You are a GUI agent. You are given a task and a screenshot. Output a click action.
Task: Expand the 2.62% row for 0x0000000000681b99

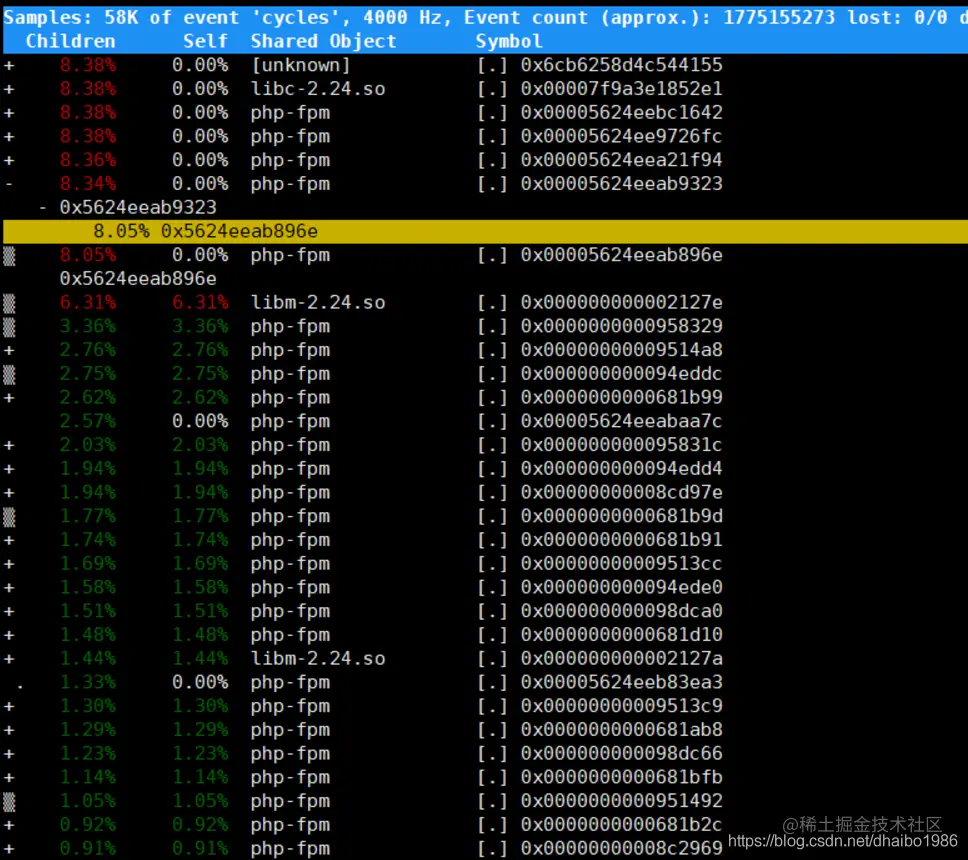9,398
